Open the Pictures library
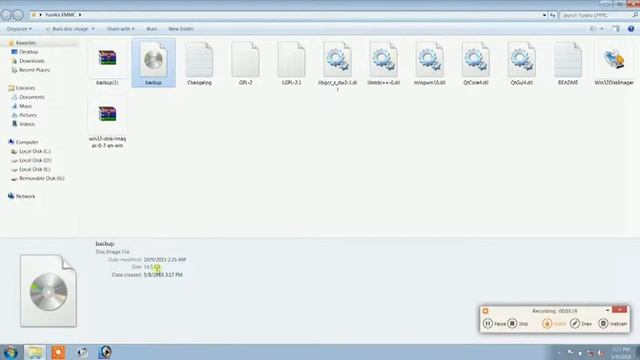The height and width of the screenshot is (360, 640). pyautogui.click(x=28, y=115)
